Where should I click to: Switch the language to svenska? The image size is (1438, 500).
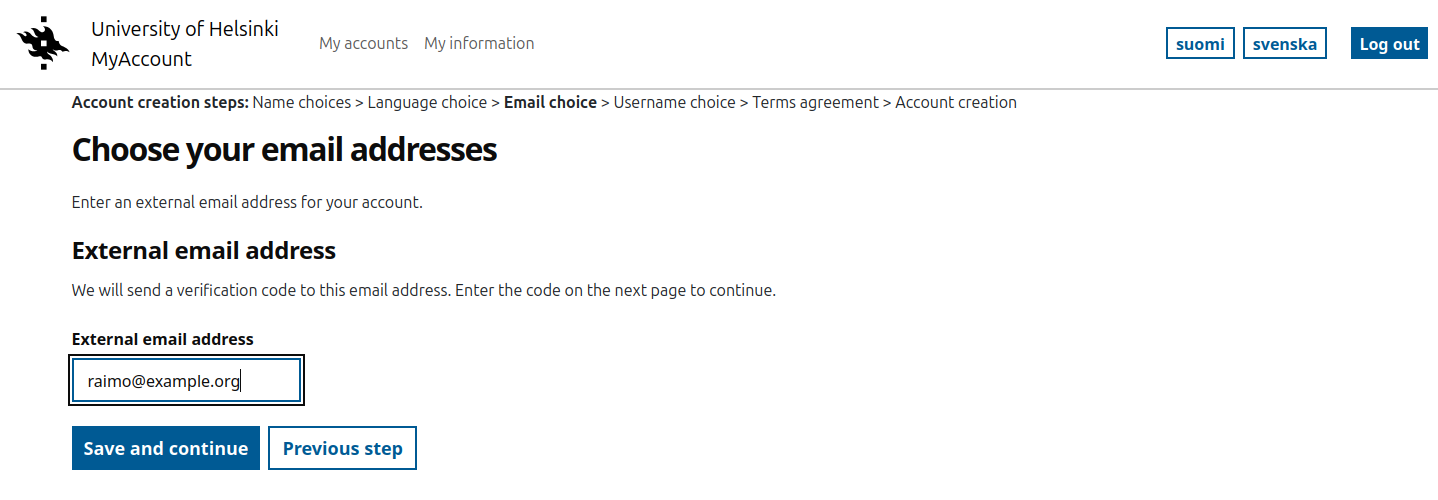(x=1284, y=44)
